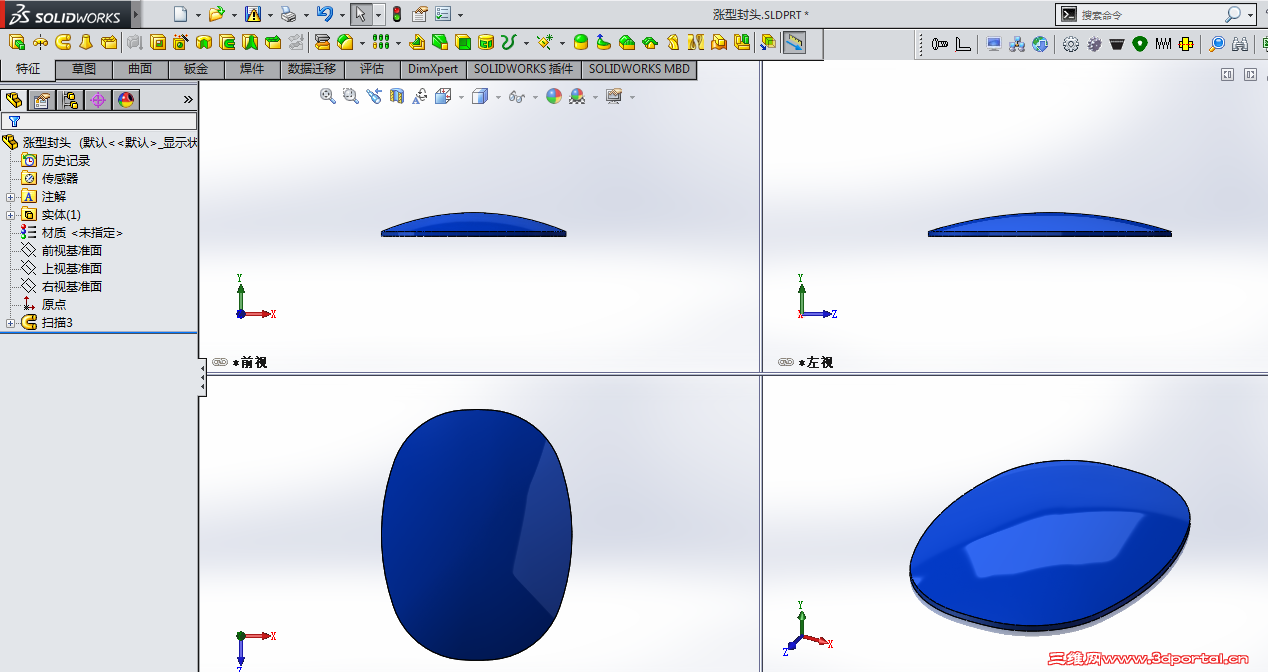
Task: Click the link icon beside *前视 viewport label
Action: [220, 362]
